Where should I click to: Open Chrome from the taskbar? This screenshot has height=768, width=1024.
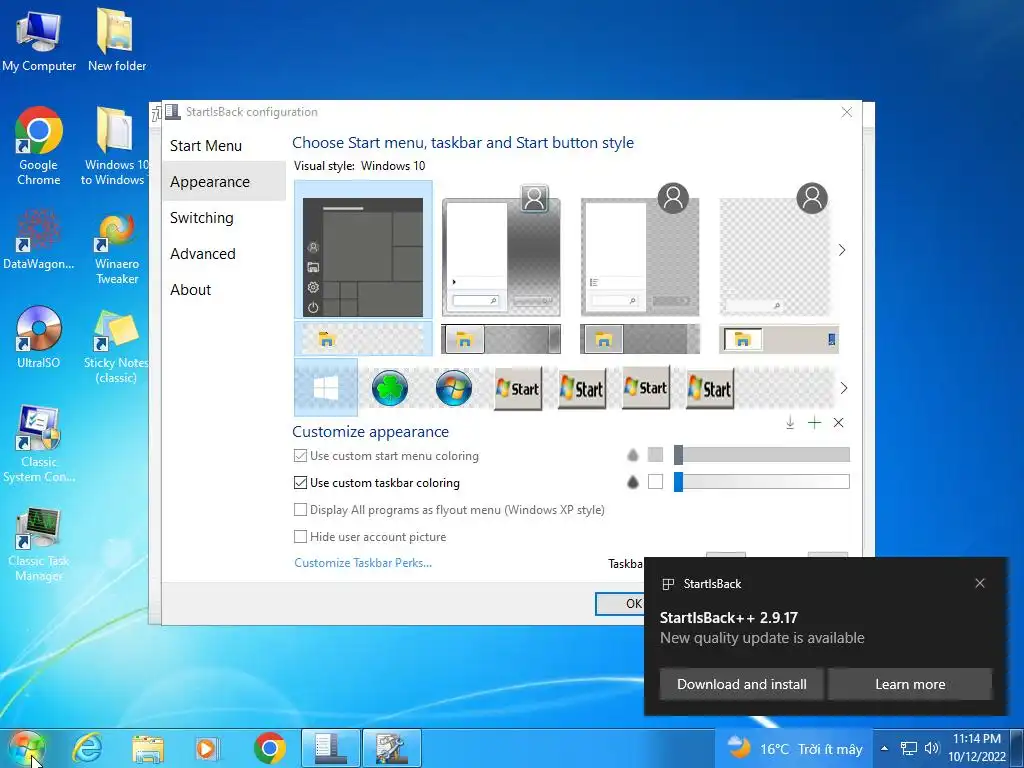pyautogui.click(x=270, y=748)
